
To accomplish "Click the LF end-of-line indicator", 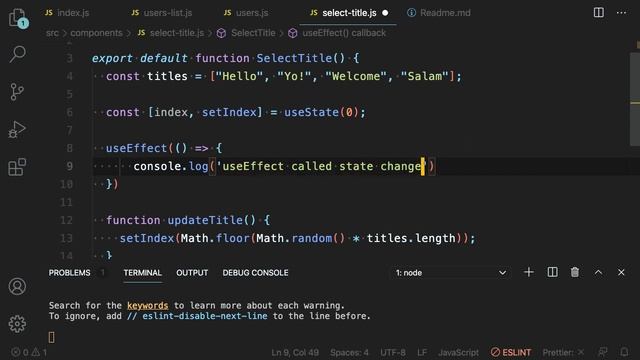I will pyautogui.click(x=422, y=352).
